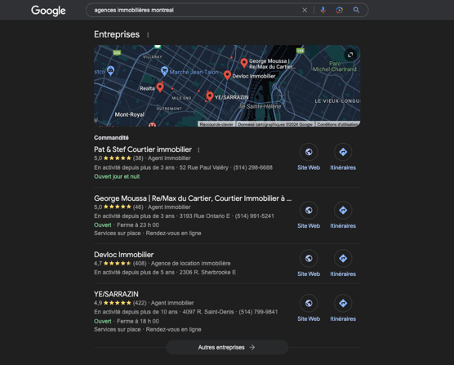The height and width of the screenshot is (365, 454).
Task: Click the Google logo
Action: (48, 10)
